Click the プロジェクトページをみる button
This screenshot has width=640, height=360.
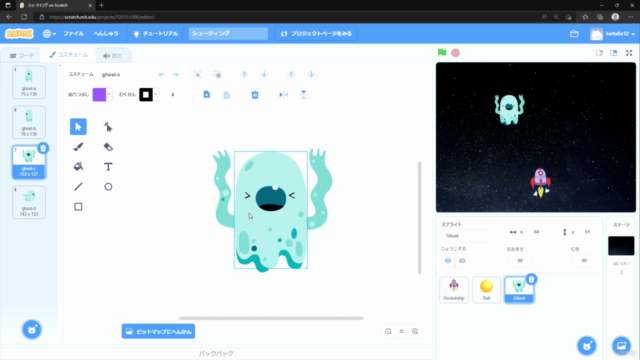316,33
